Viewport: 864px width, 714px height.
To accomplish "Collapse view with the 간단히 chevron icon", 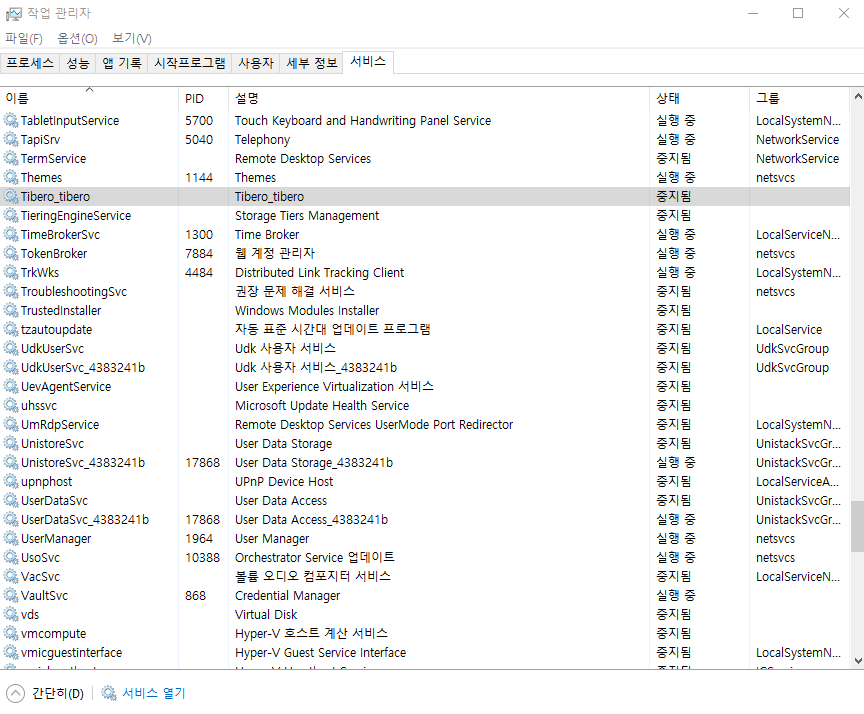I will point(15,693).
